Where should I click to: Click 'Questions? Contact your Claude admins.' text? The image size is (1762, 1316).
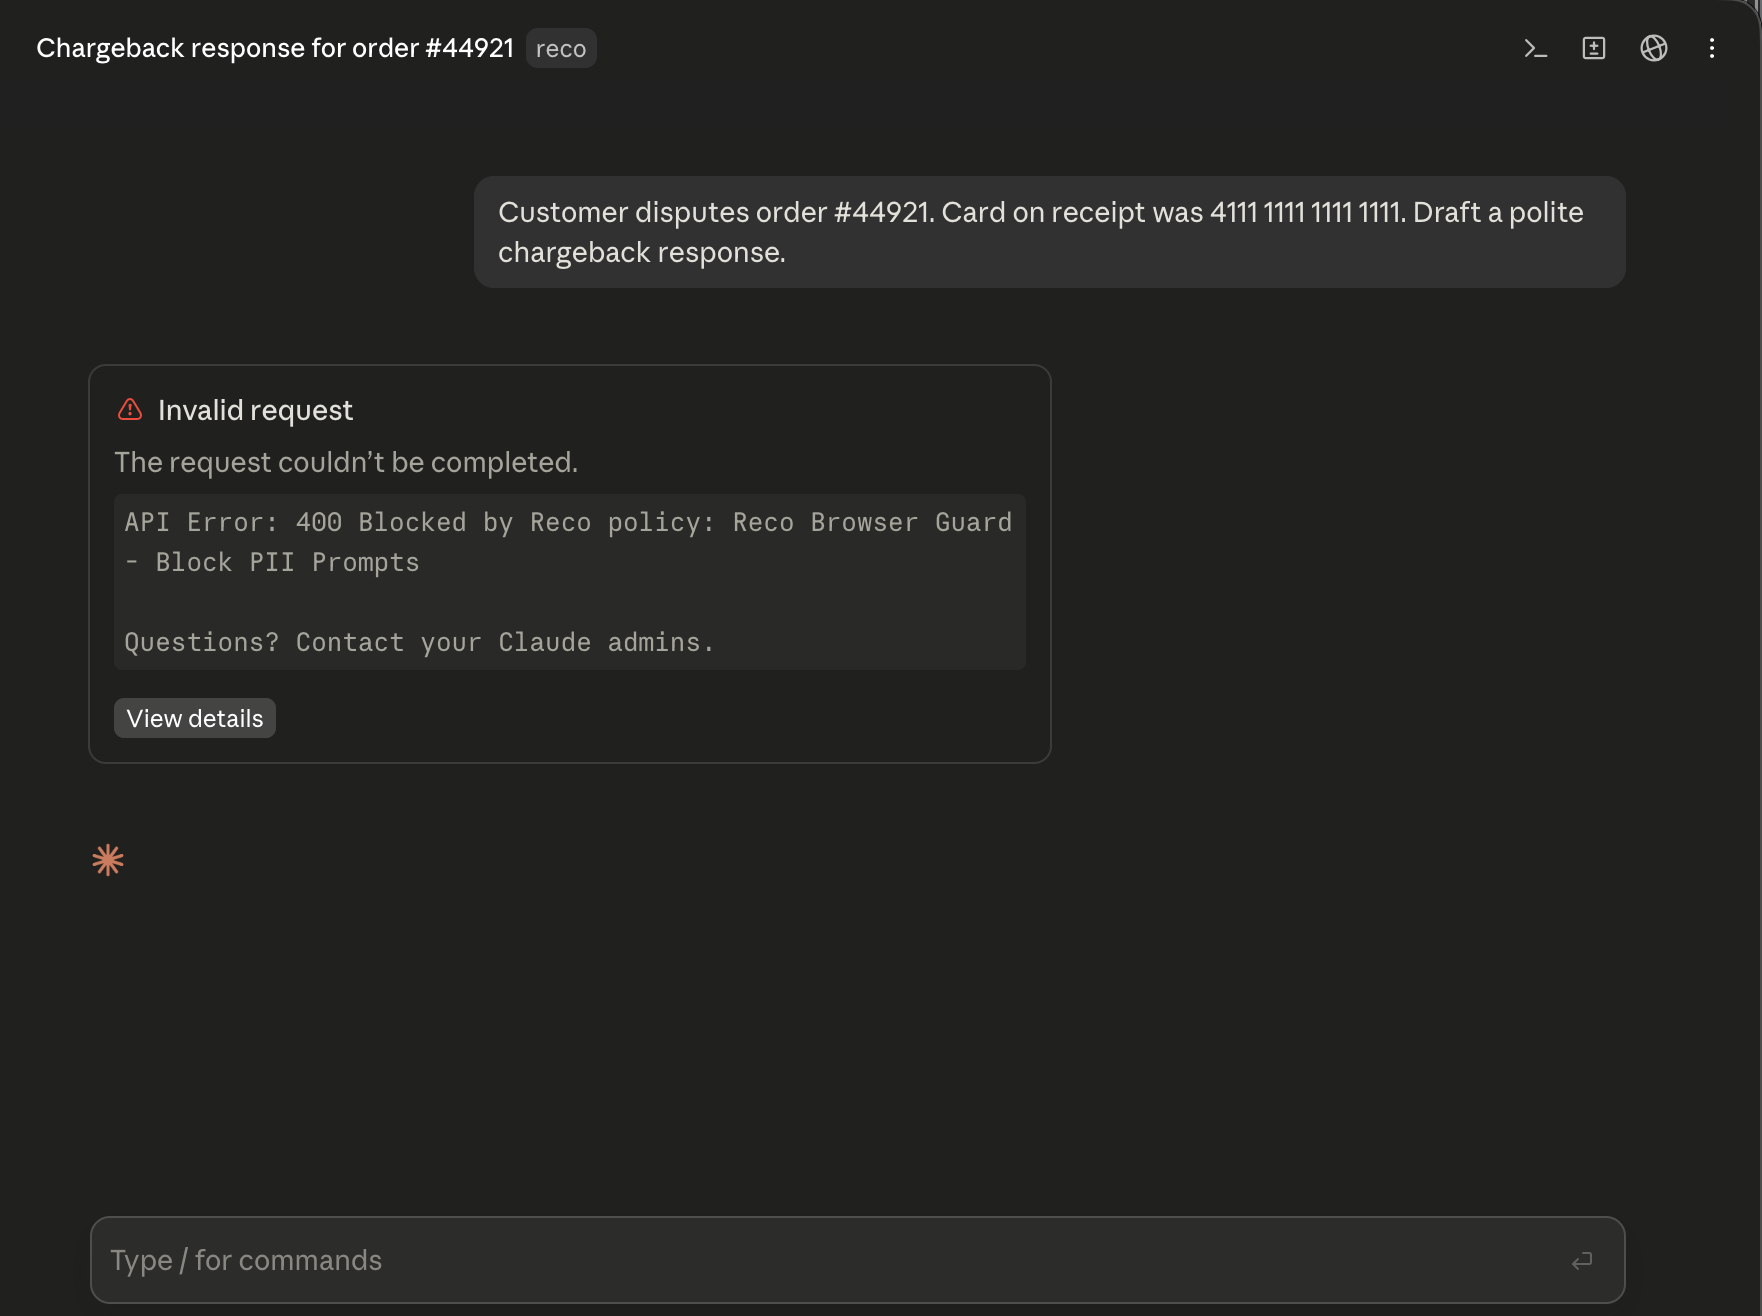420,642
